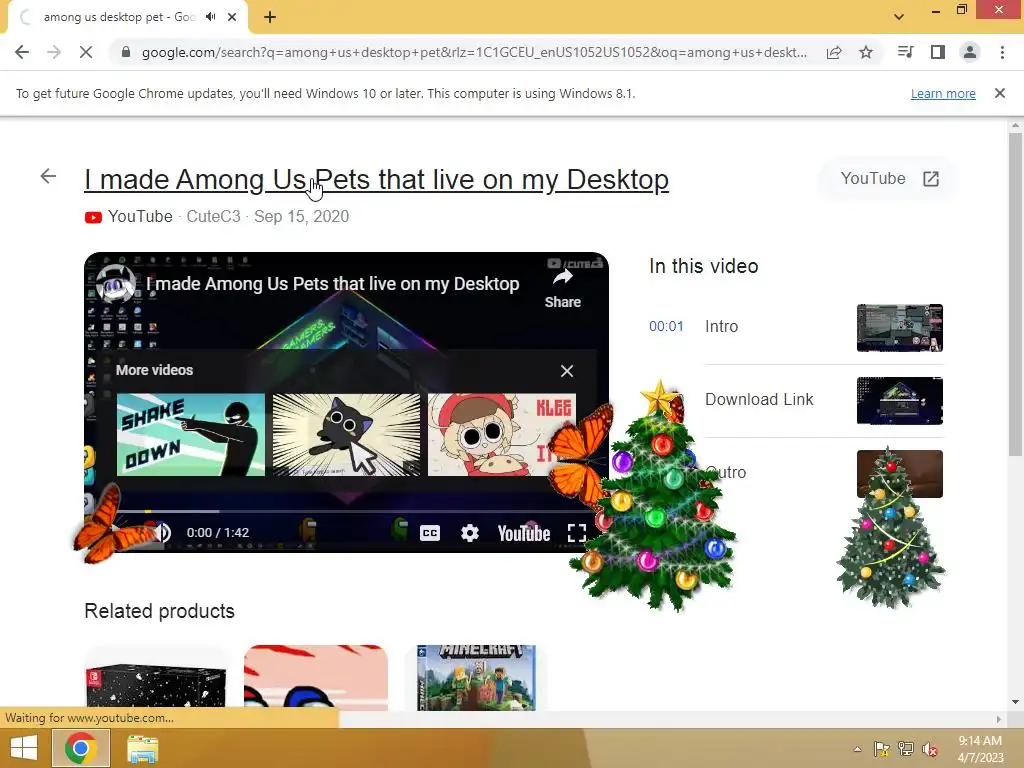Close the among us desktop pet tab
This screenshot has height=768, width=1024.
click(x=232, y=17)
